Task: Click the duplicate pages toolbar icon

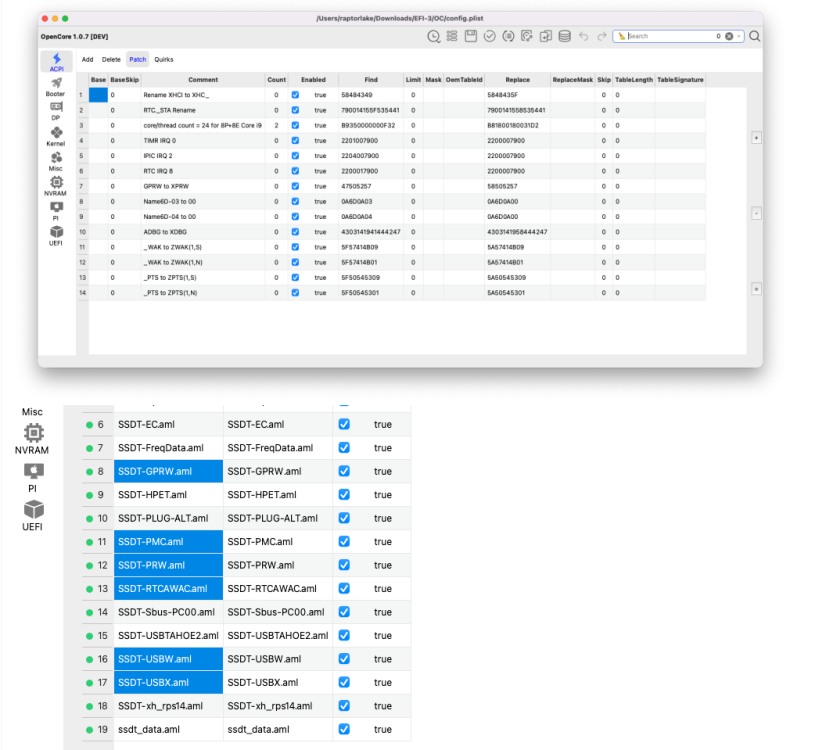Action: [x=546, y=36]
